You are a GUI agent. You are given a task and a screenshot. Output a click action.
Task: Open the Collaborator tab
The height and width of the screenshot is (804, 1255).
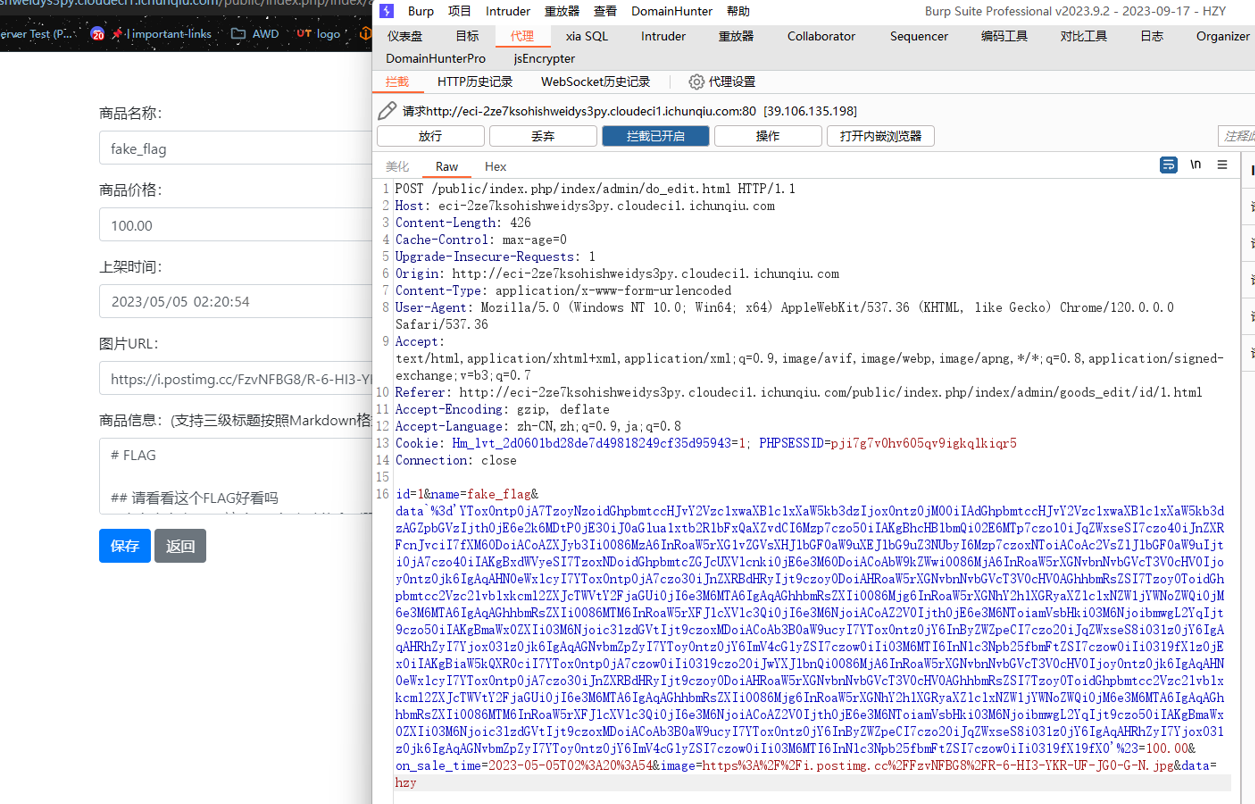821,36
